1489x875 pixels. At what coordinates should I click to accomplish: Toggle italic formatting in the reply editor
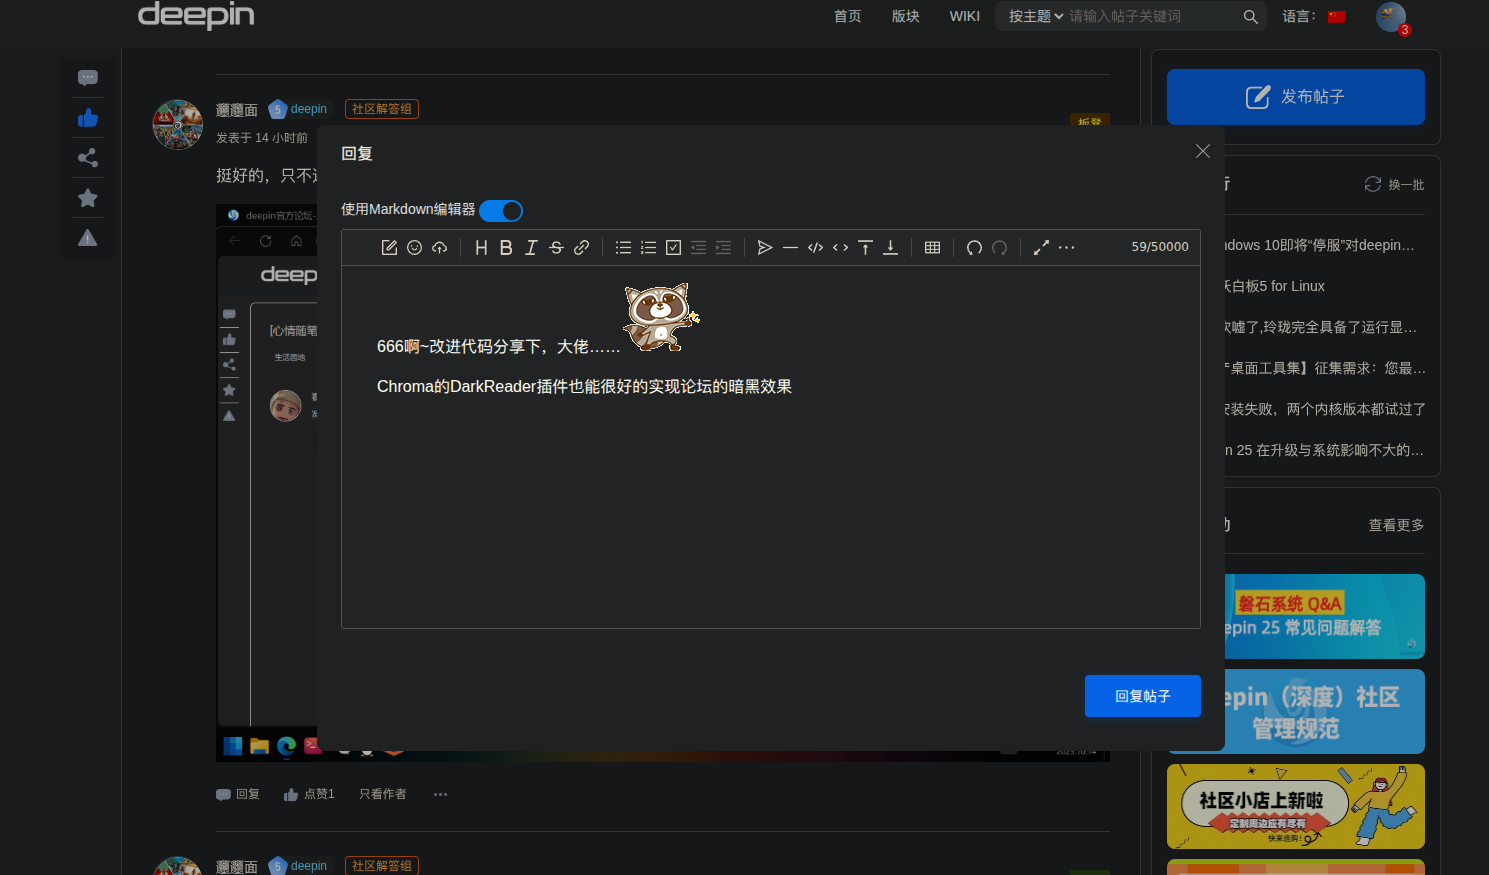531,247
